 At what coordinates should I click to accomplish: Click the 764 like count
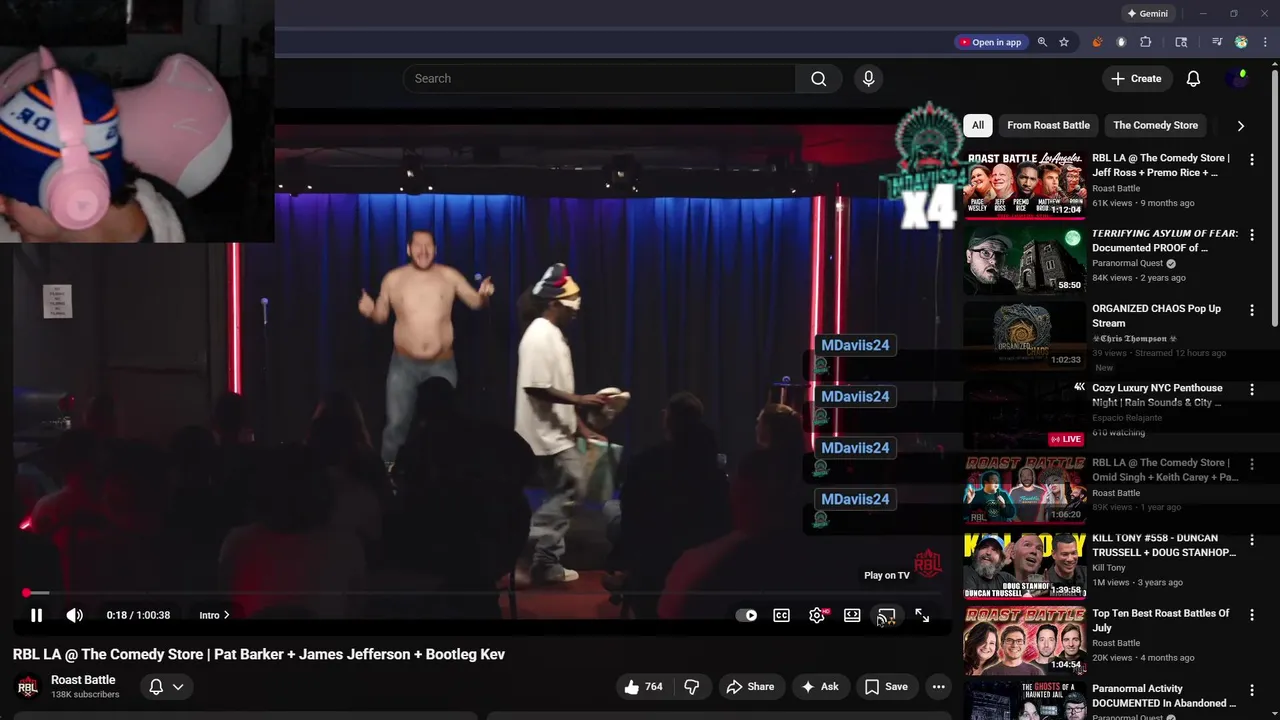[x=653, y=687]
